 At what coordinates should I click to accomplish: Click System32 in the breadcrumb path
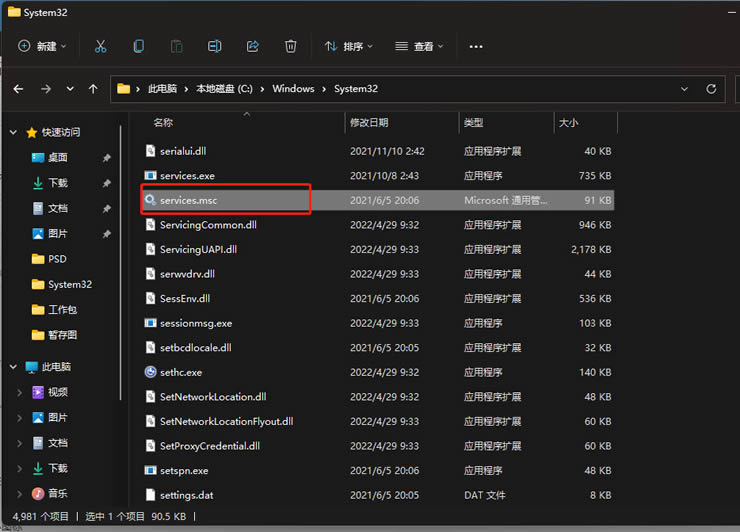(x=356, y=89)
